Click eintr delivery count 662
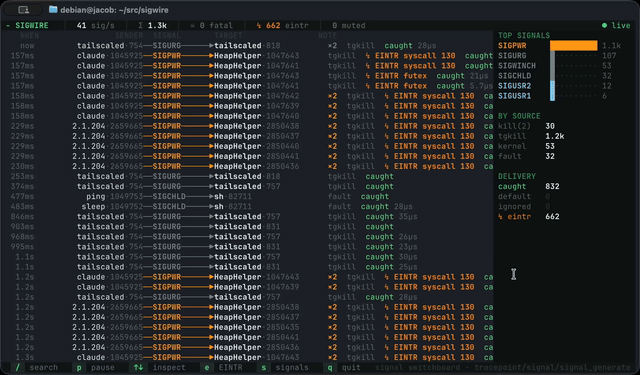The width and height of the screenshot is (640, 375). [x=552, y=217]
